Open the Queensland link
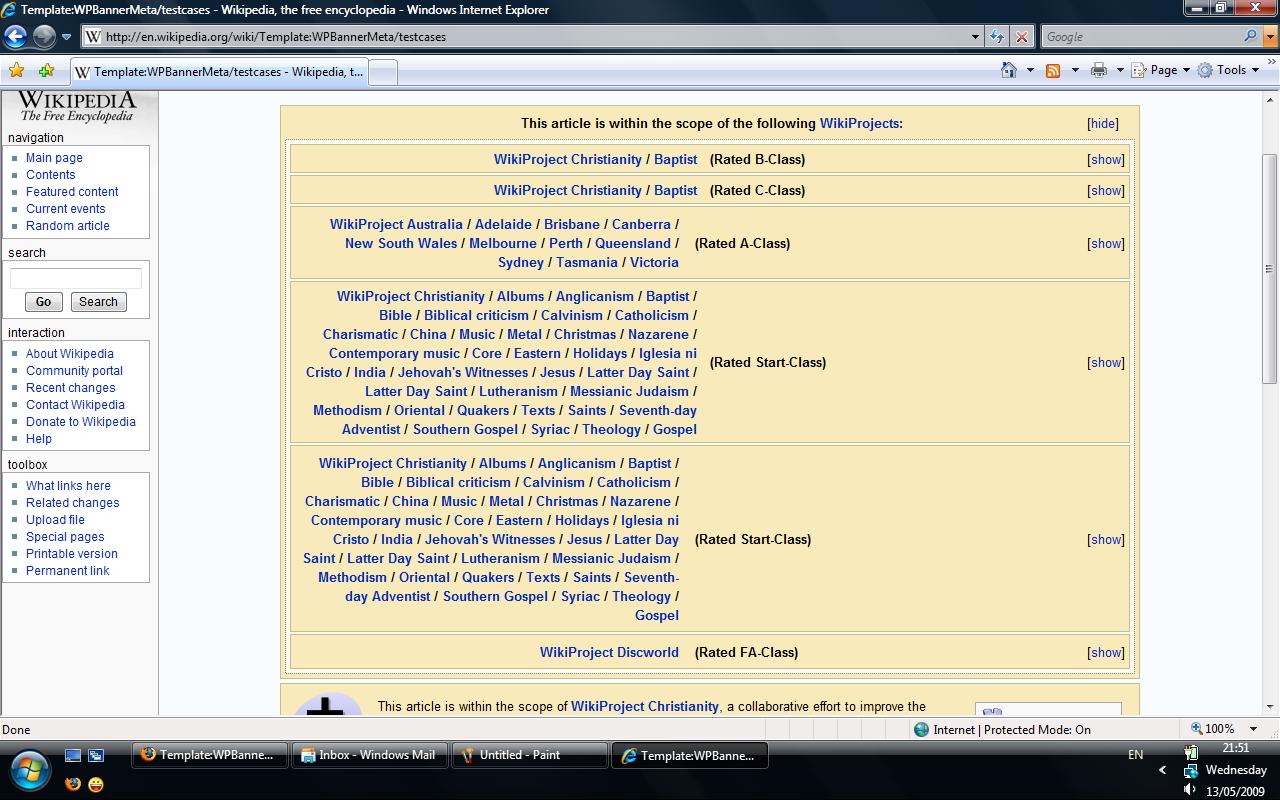 coord(633,244)
